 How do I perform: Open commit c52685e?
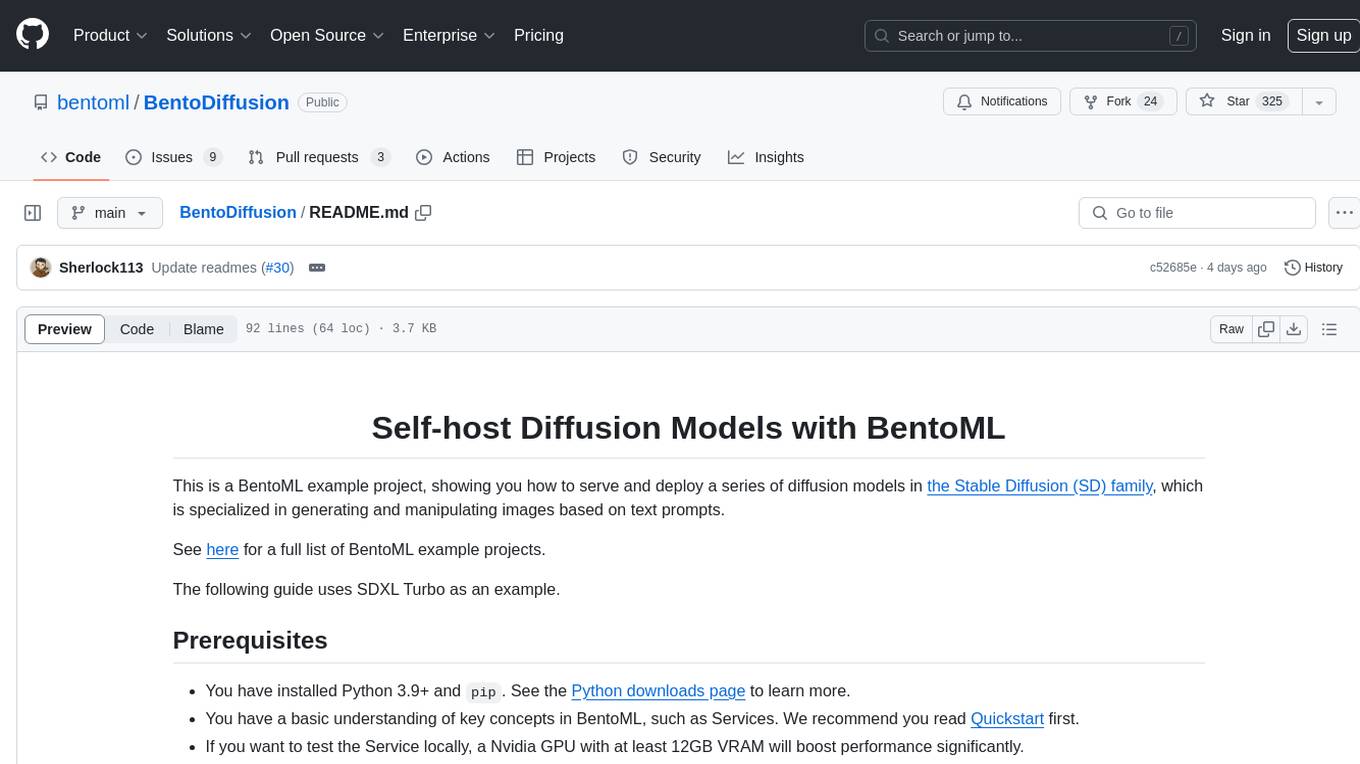tap(1173, 268)
